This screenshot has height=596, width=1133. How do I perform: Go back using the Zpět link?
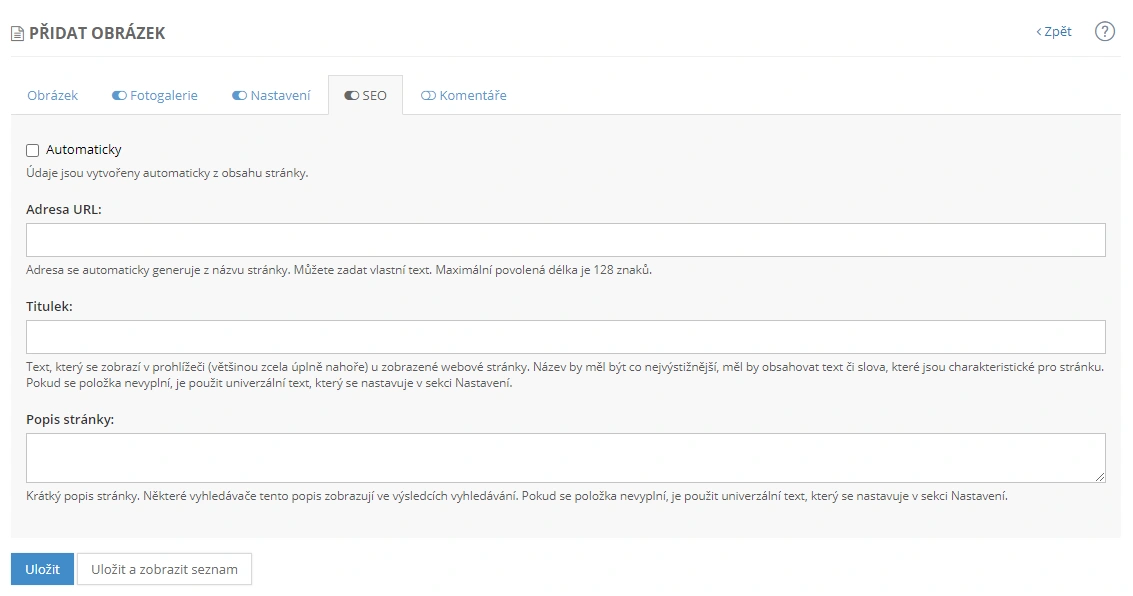[1054, 32]
